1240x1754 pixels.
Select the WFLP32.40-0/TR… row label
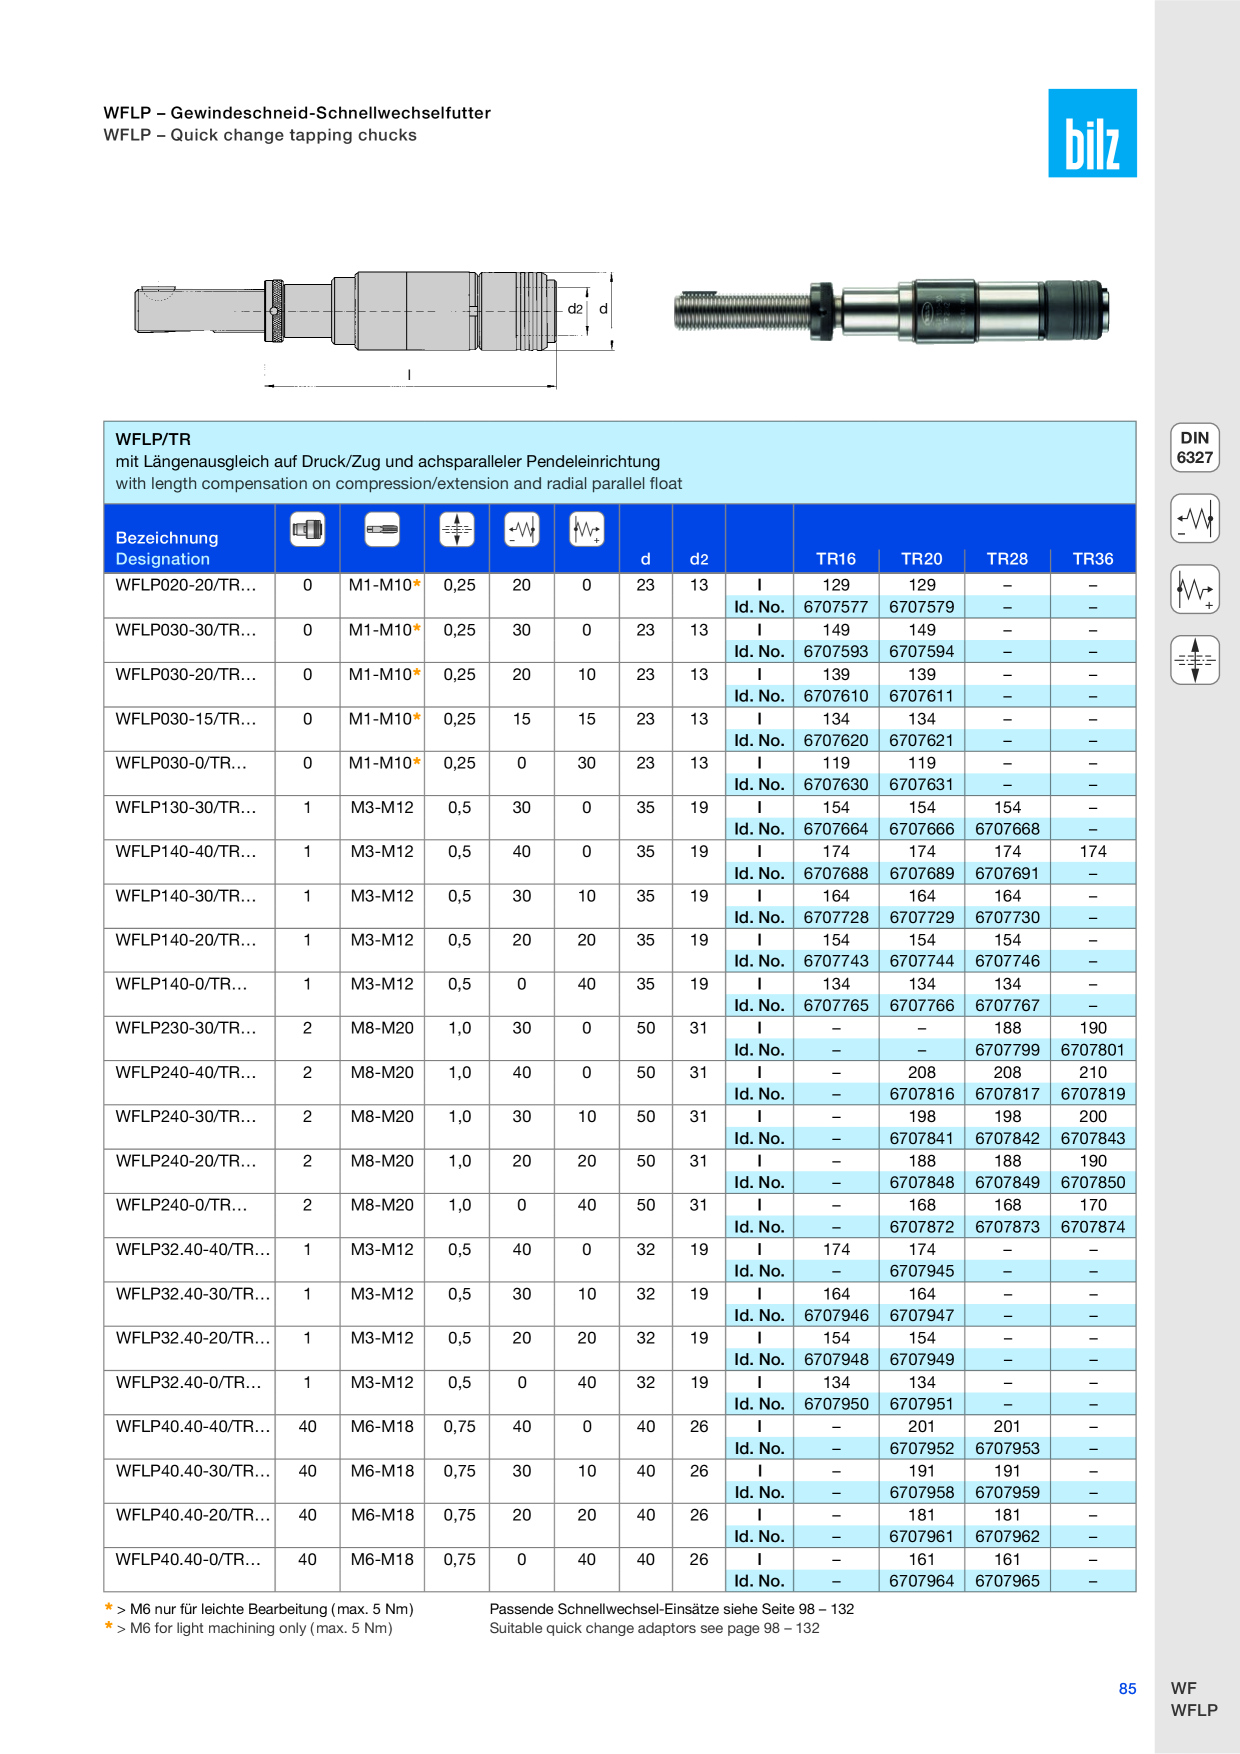click(x=188, y=1382)
